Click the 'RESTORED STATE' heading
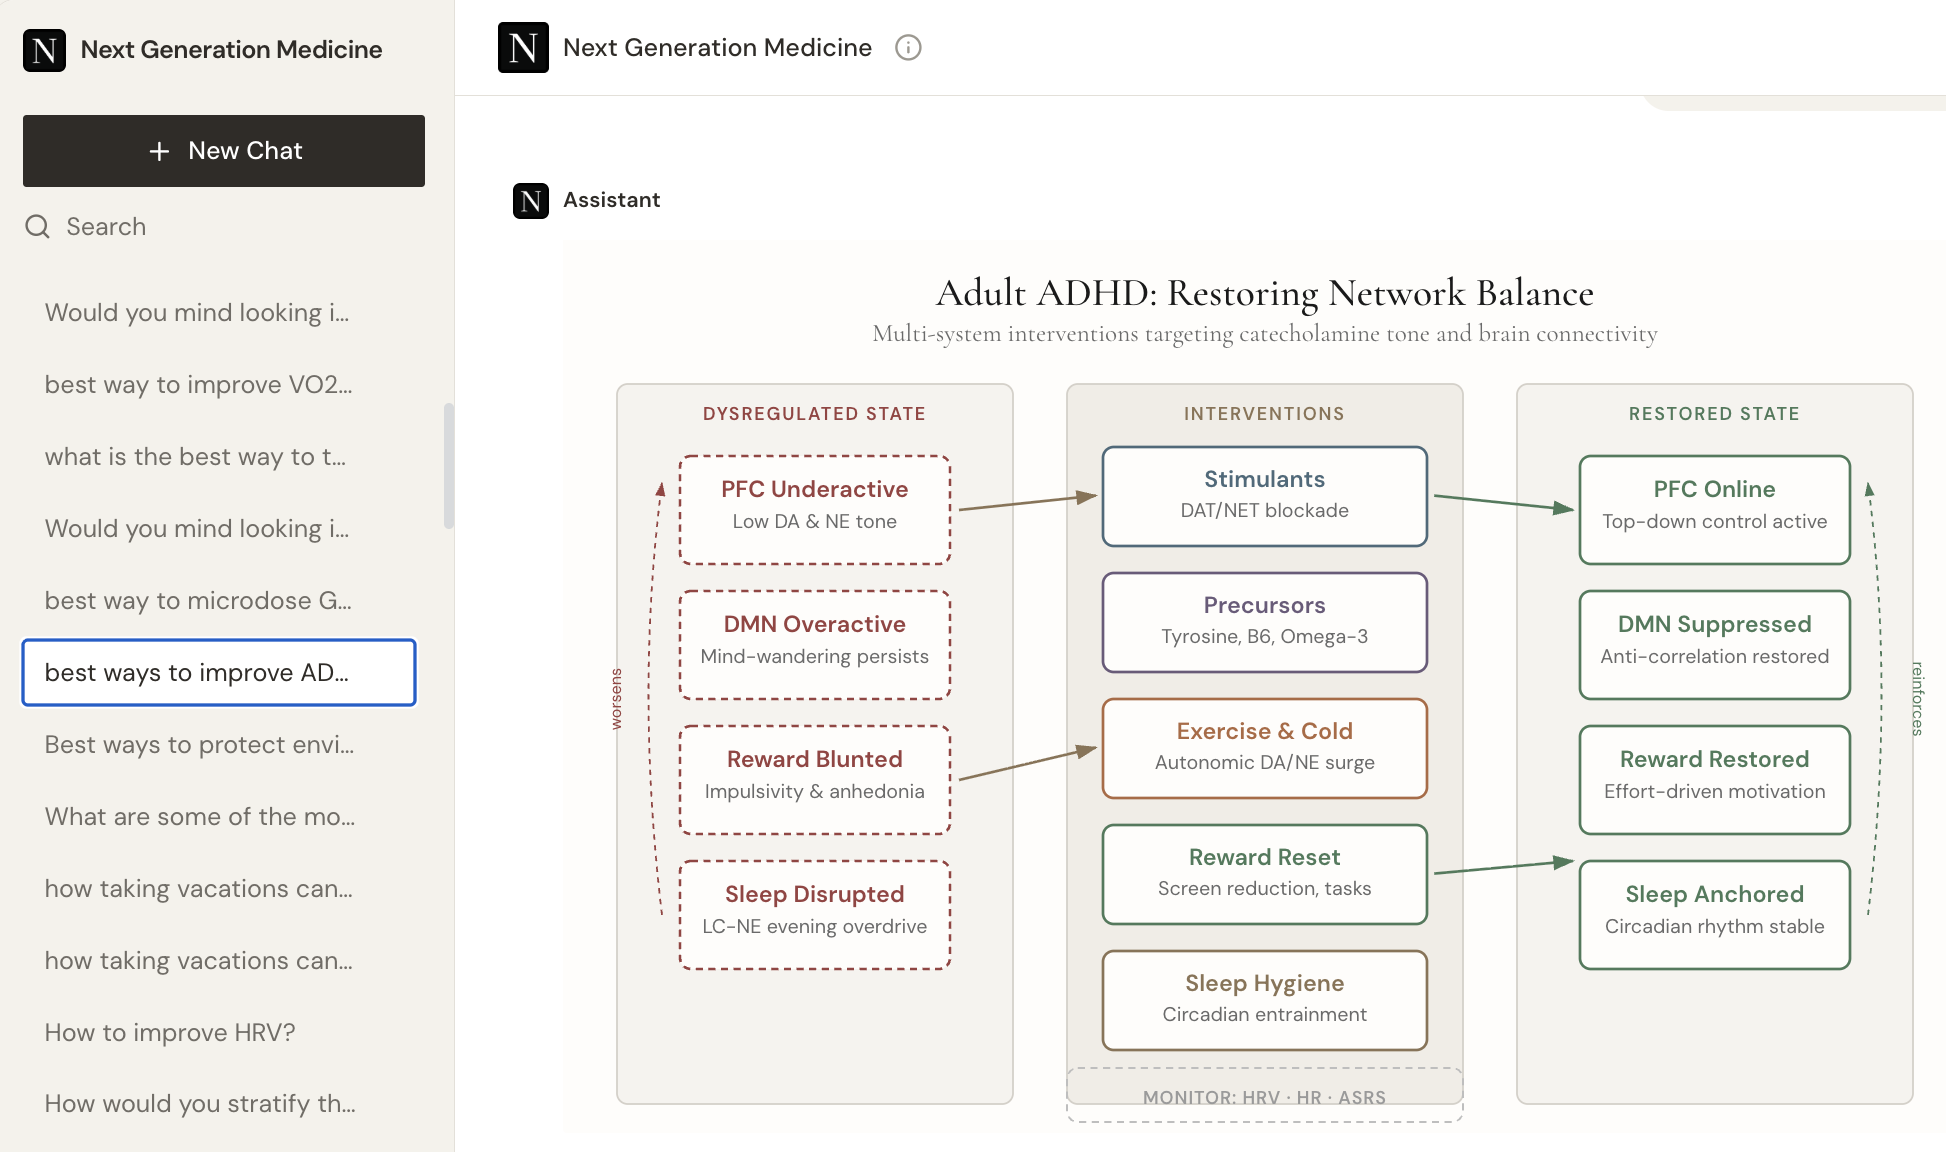The image size is (1946, 1152). coord(1715,414)
